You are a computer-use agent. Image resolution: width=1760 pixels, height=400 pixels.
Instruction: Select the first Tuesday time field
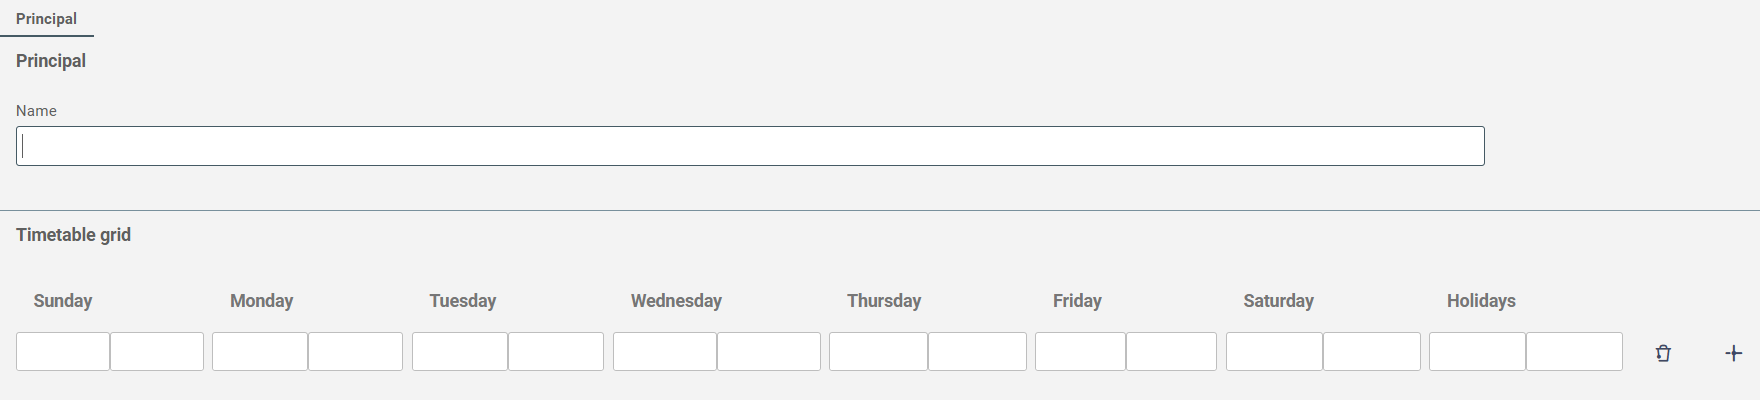(460, 352)
